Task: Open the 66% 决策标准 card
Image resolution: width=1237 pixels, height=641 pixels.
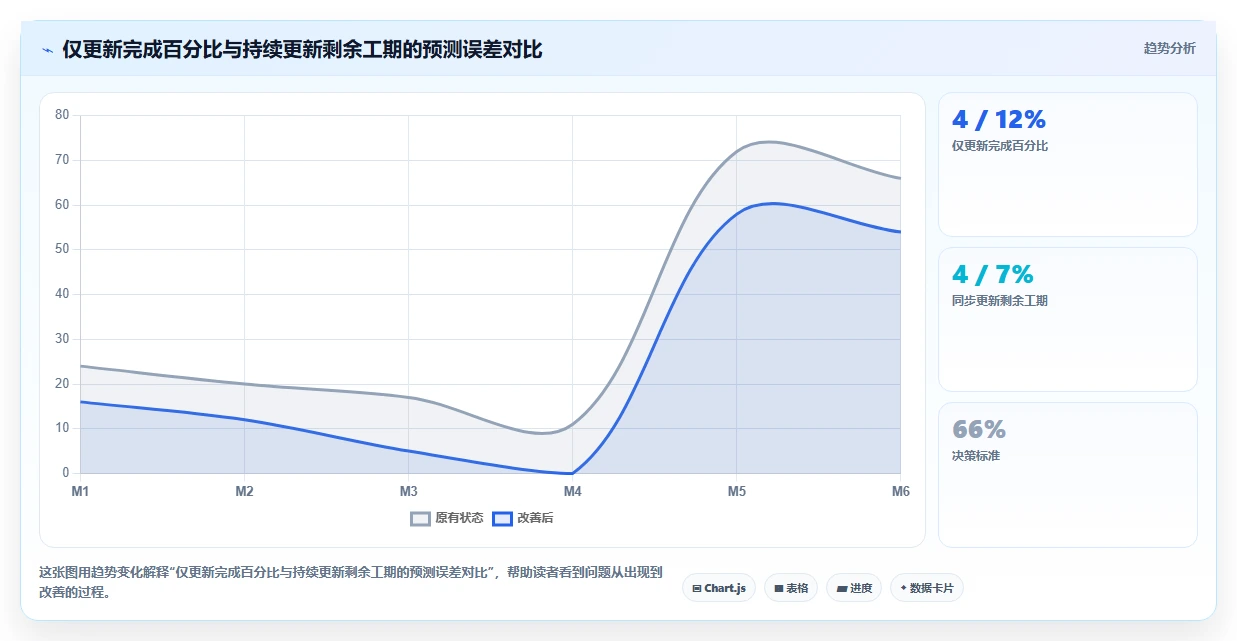Action: pos(1067,475)
